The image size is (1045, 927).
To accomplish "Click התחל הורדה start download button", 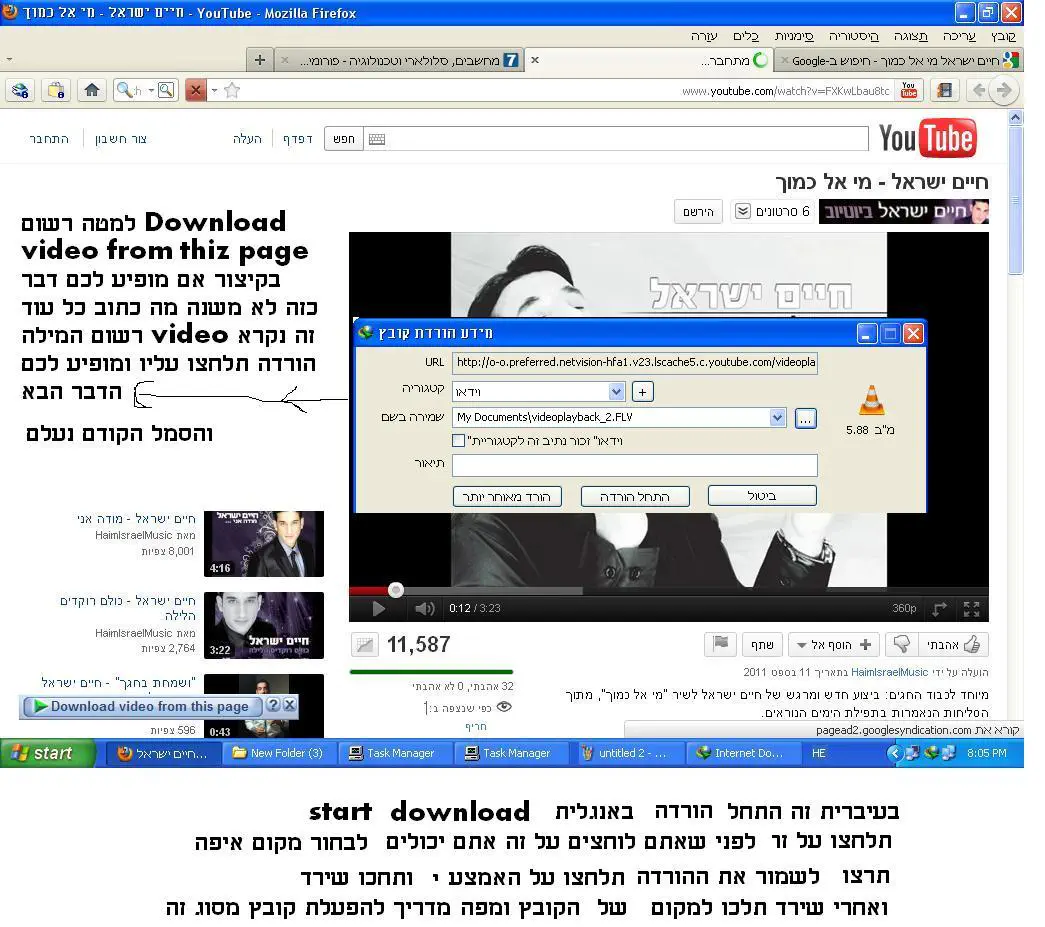I will tap(634, 496).
